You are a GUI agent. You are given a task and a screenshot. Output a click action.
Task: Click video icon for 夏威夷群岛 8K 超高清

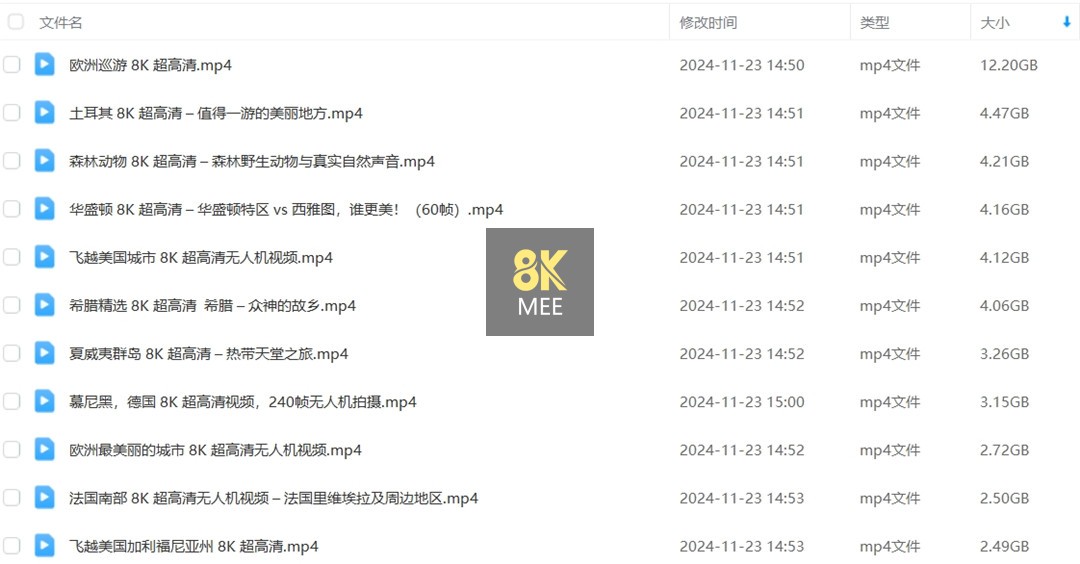point(44,353)
